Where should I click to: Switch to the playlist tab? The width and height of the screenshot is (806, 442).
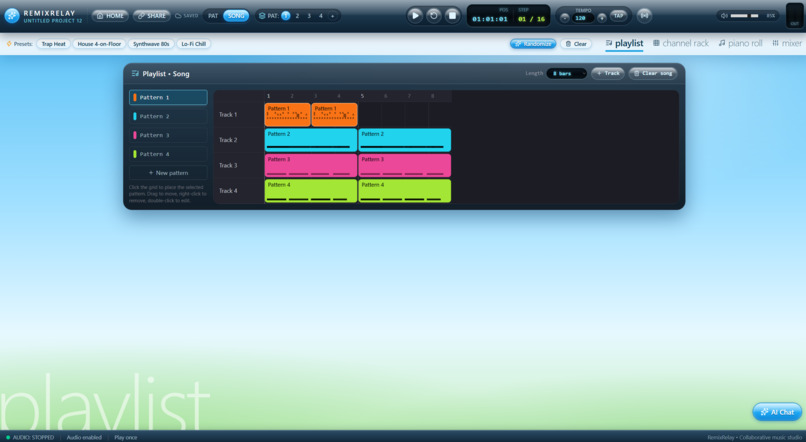[x=624, y=44]
